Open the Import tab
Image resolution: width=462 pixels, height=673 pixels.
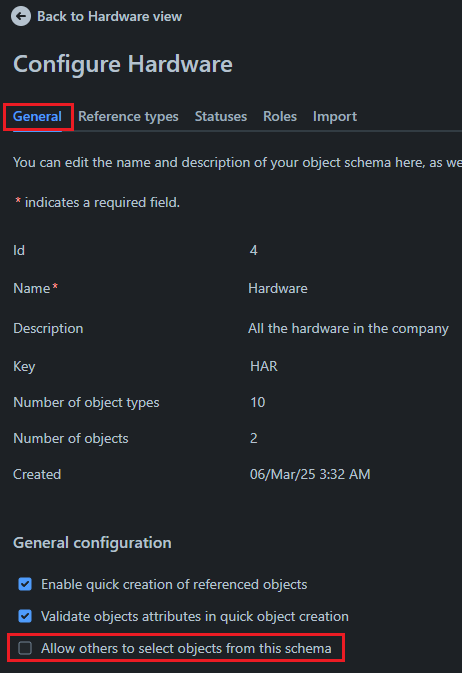tap(335, 116)
